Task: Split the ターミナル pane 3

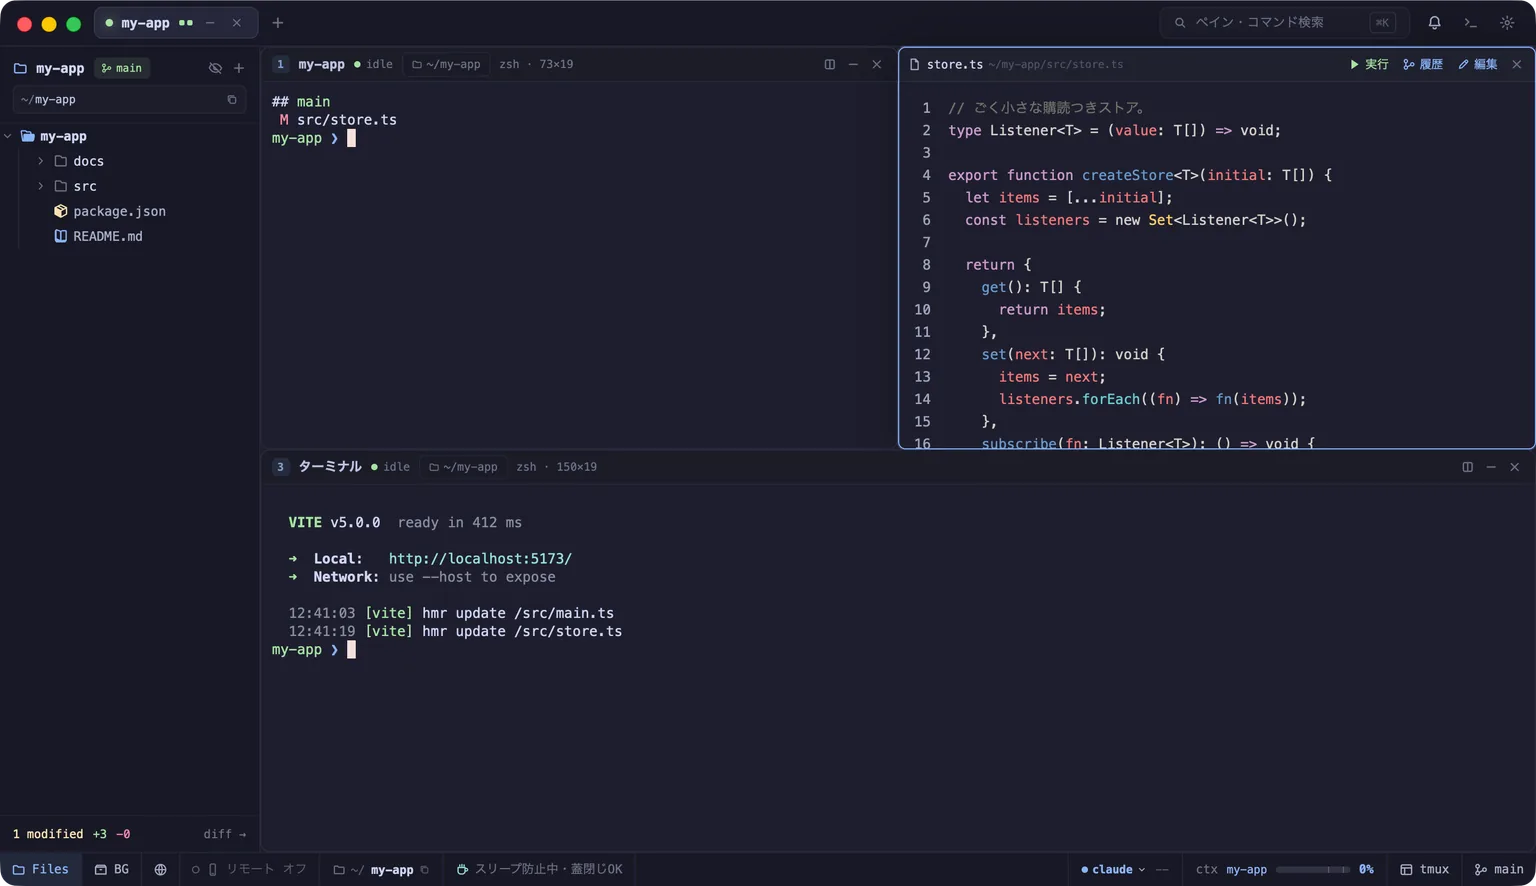Action: 1467,467
